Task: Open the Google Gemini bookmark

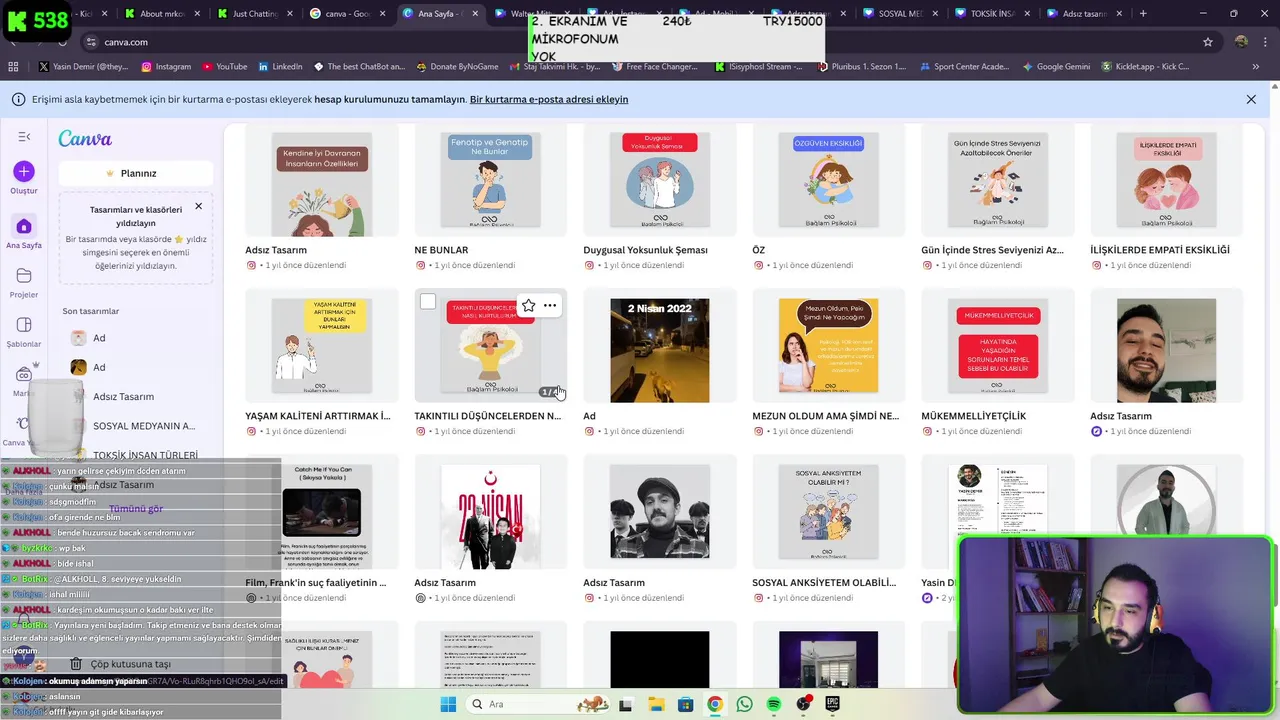Action: [1056, 67]
